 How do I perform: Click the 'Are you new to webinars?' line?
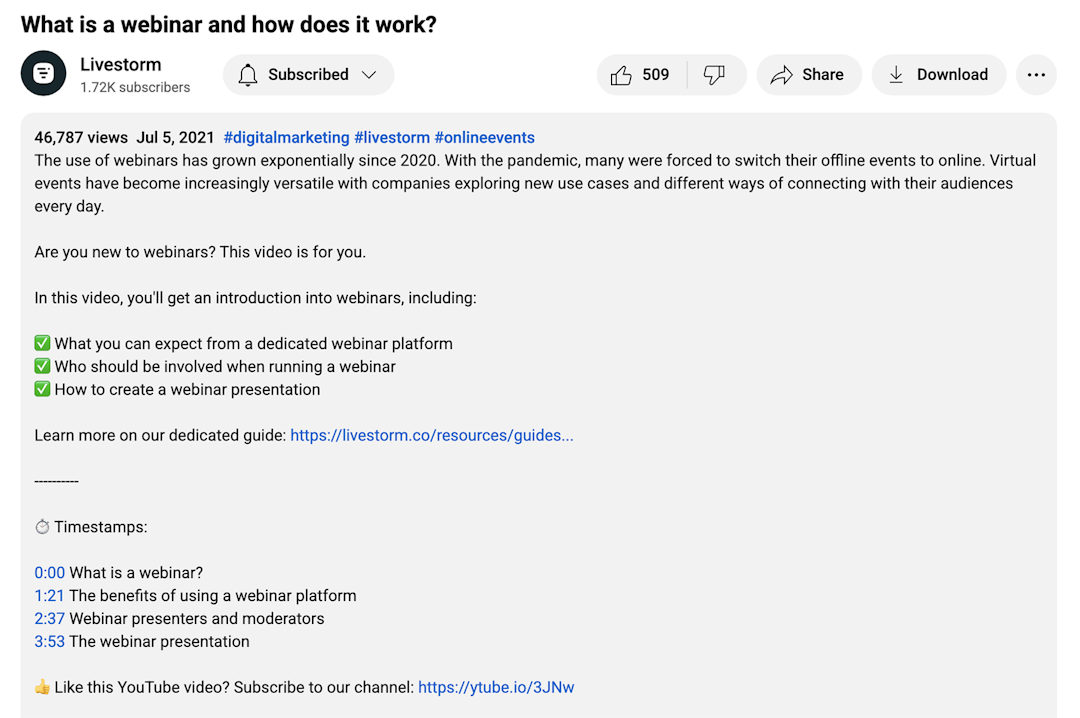(200, 252)
